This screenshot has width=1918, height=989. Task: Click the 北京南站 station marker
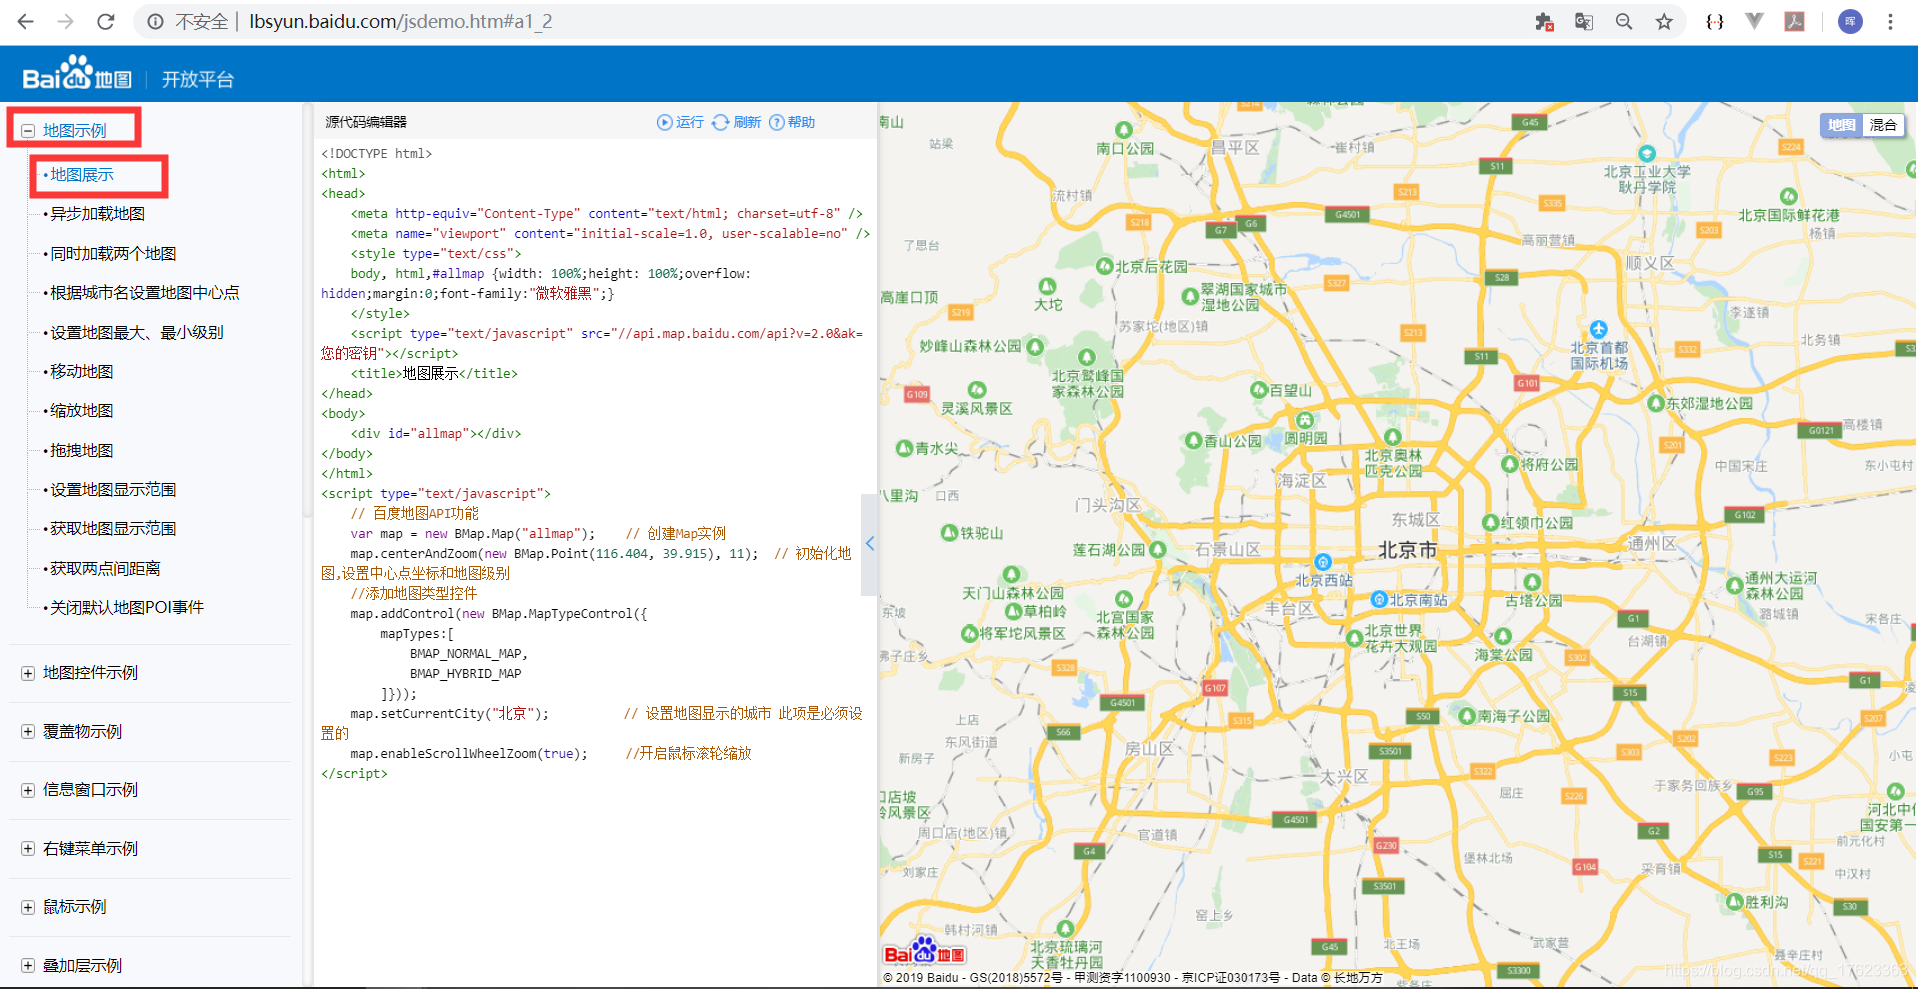1379,599
